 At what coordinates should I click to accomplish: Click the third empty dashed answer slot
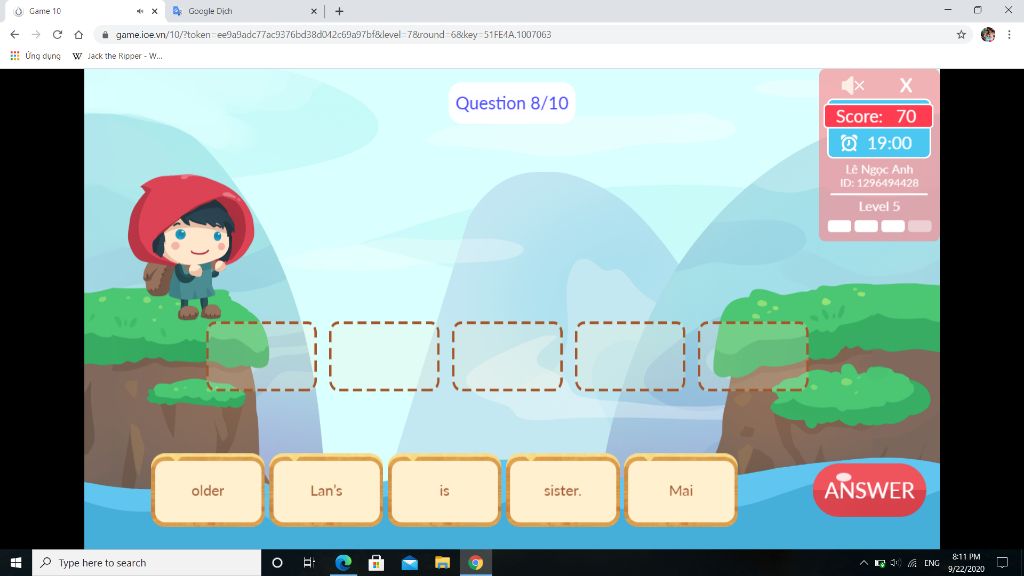click(507, 356)
